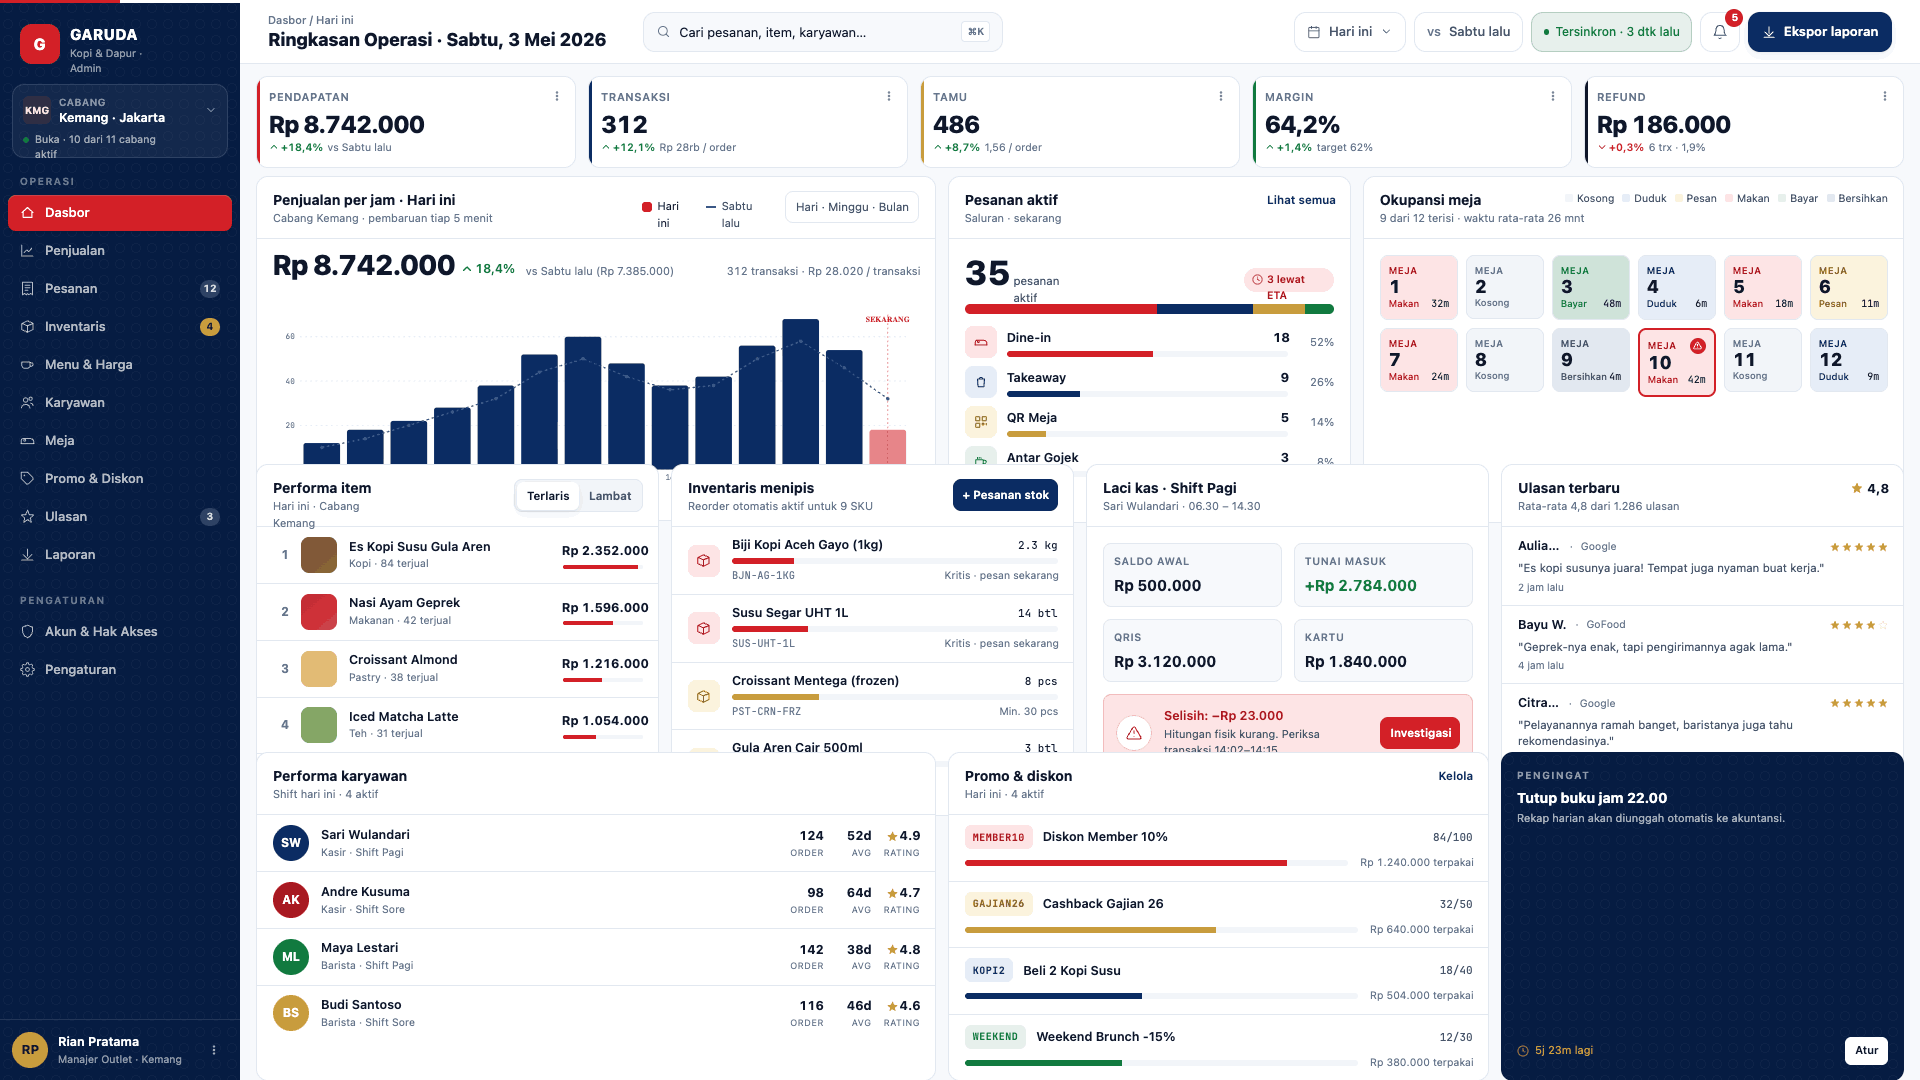Click the Meja table icon in sidebar
The width and height of the screenshot is (1920, 1080).
click(27, 441)
